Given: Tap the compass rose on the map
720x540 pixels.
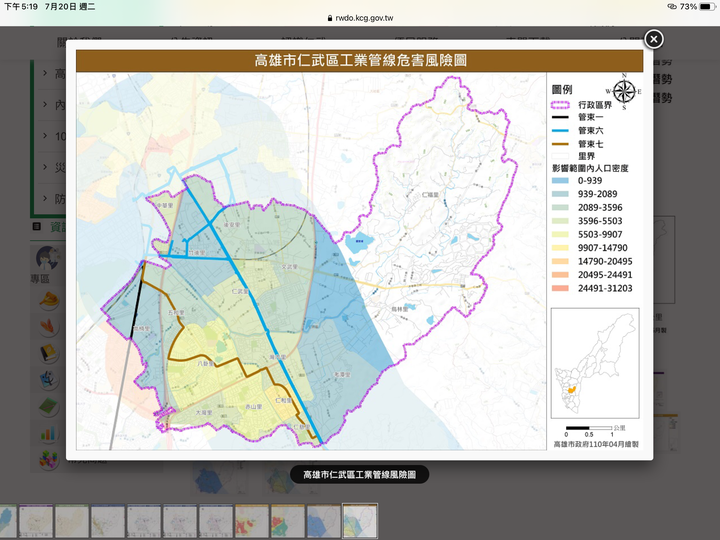Looking at the screenshot, I should [624, 91].
